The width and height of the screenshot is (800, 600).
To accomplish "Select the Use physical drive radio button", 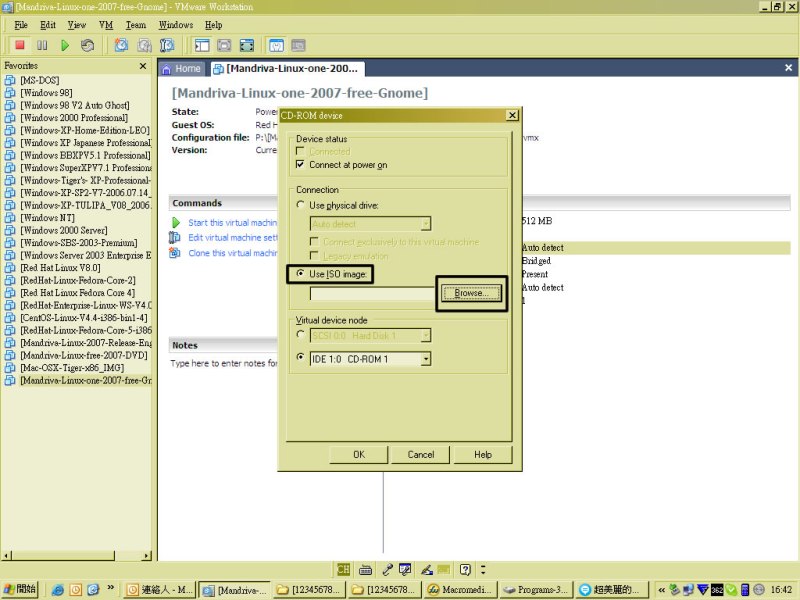I will [301, 205].
